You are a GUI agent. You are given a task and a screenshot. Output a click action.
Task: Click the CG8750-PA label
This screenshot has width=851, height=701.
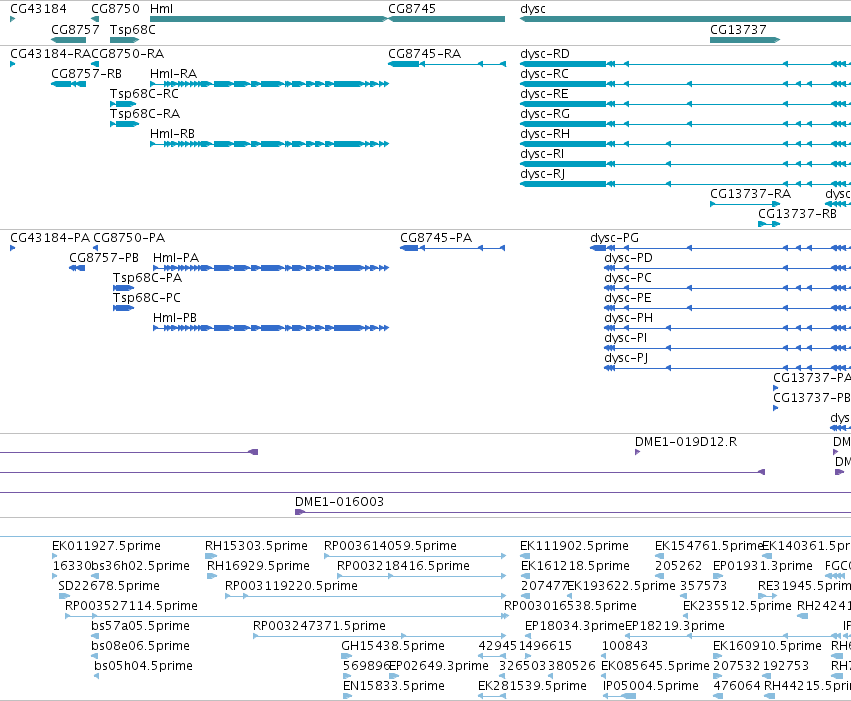click(x=129, y=238)
